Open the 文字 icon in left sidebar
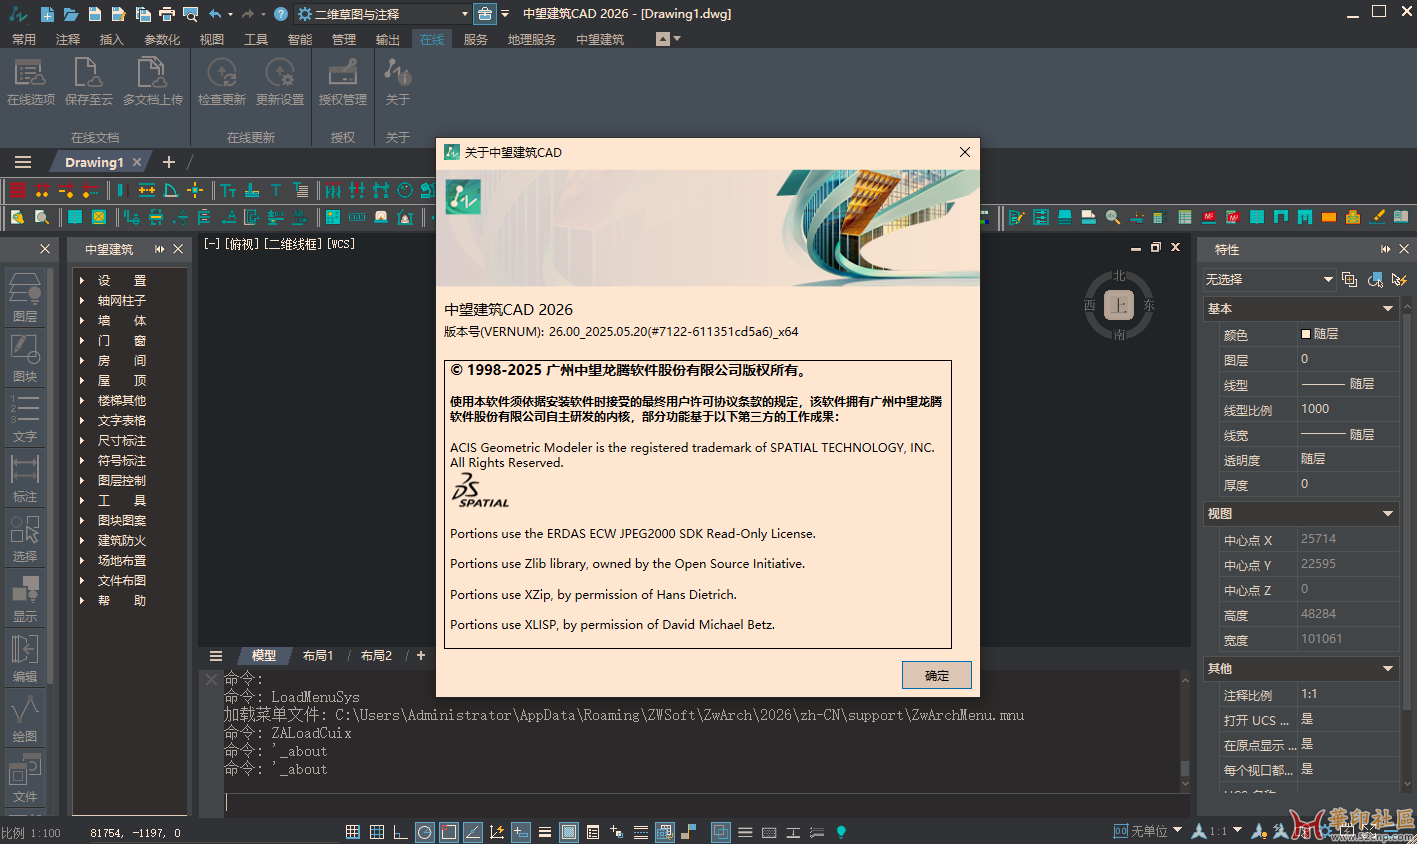This screenshot has width=1417, height=844. click(x=25, y=418)
